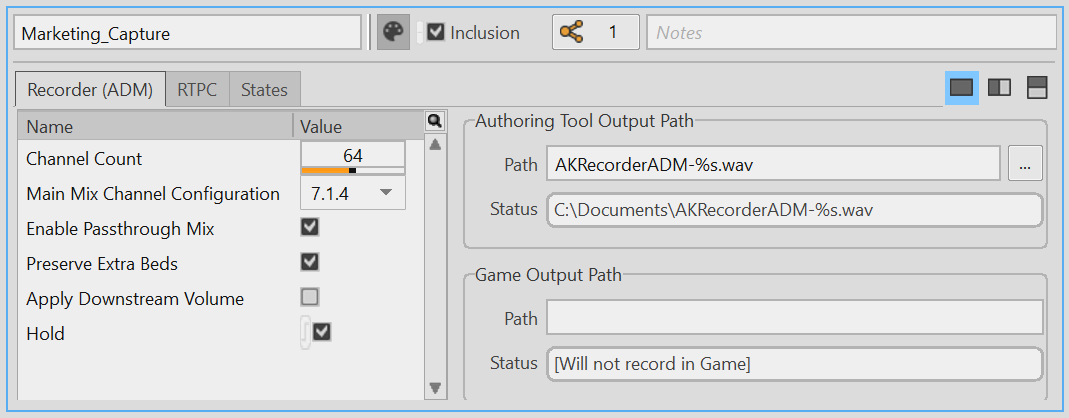The height and width of the screenshot is (418, 1069).
Task: Click the search magnifier icon in property list
Action: pos(434,121)
